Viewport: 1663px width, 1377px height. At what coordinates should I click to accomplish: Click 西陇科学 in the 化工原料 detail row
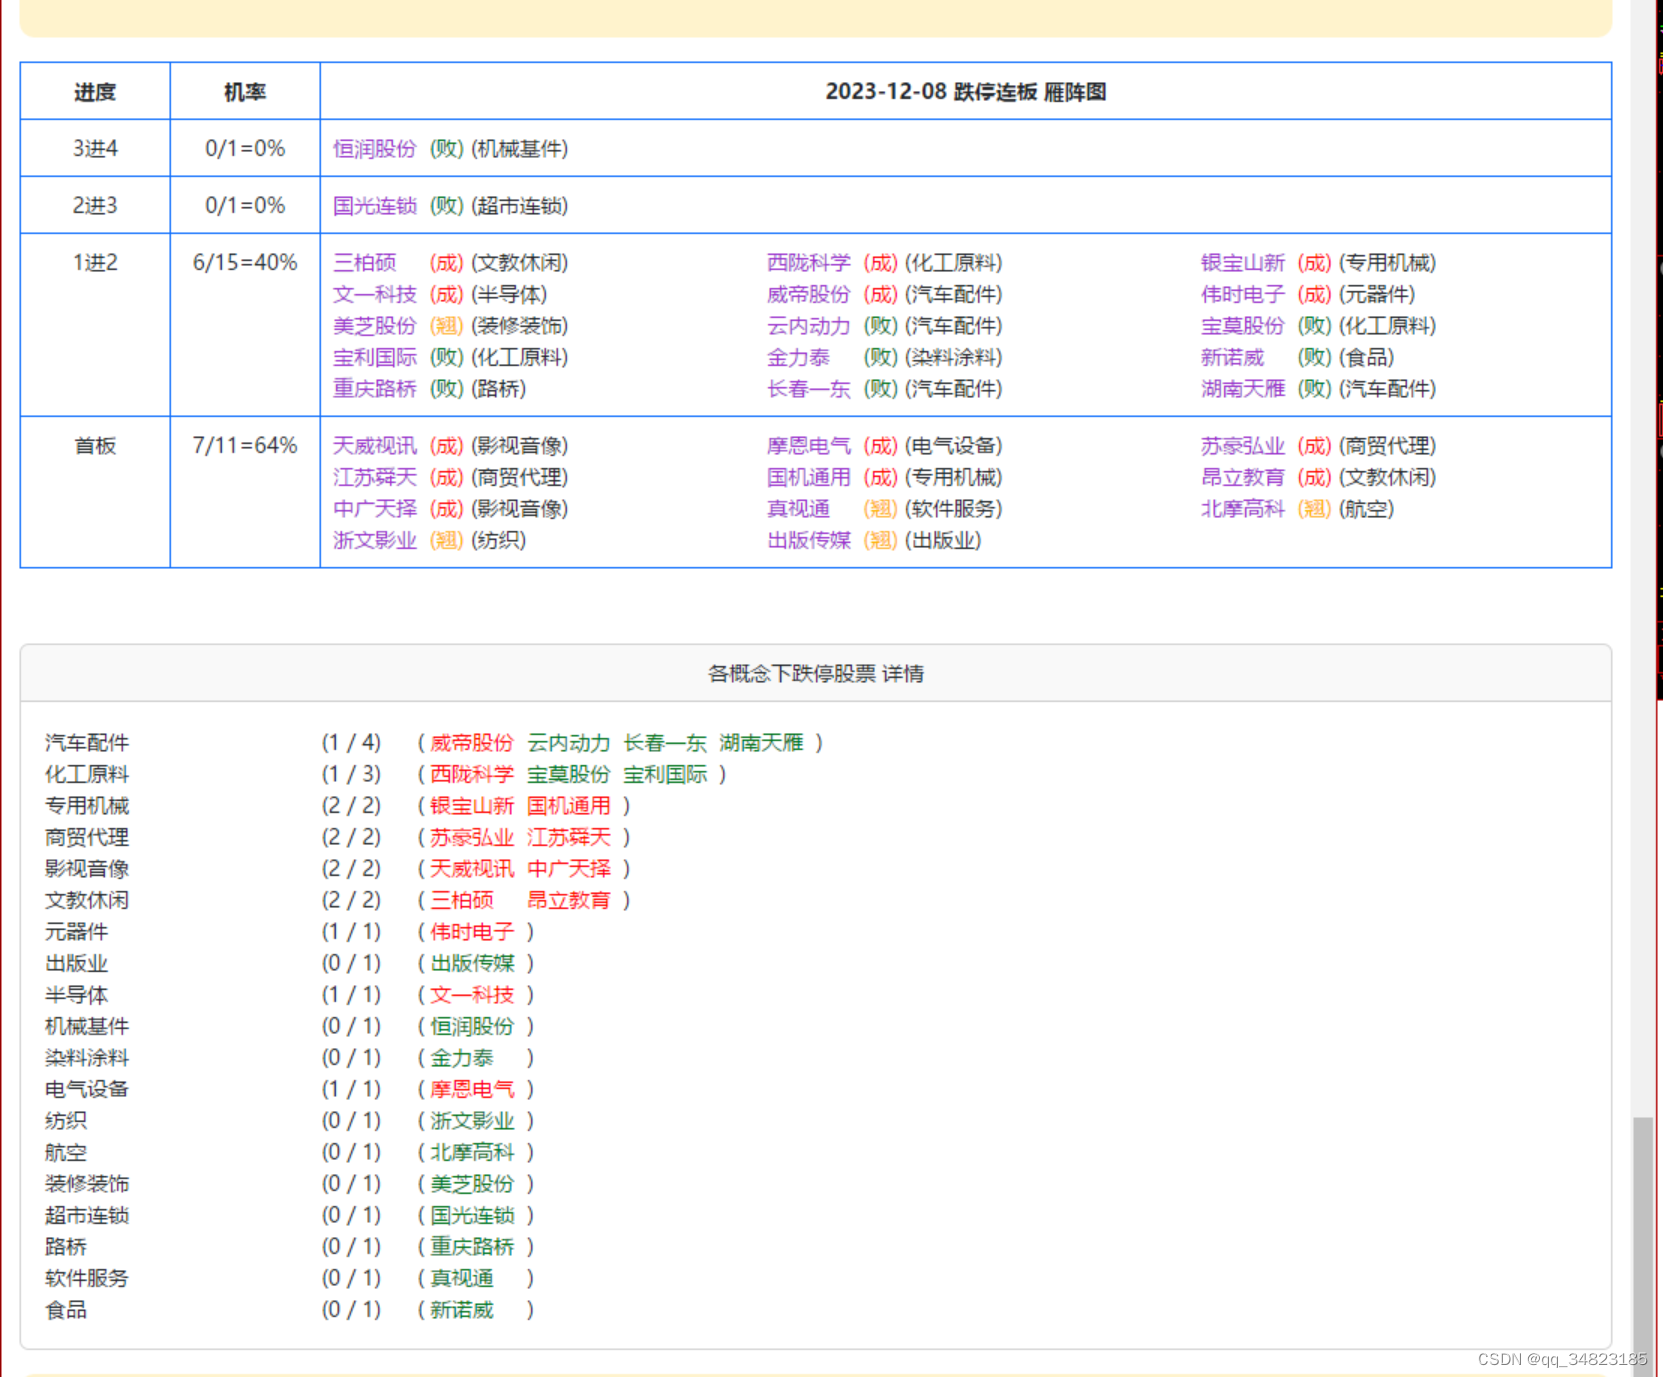(472, 775)
